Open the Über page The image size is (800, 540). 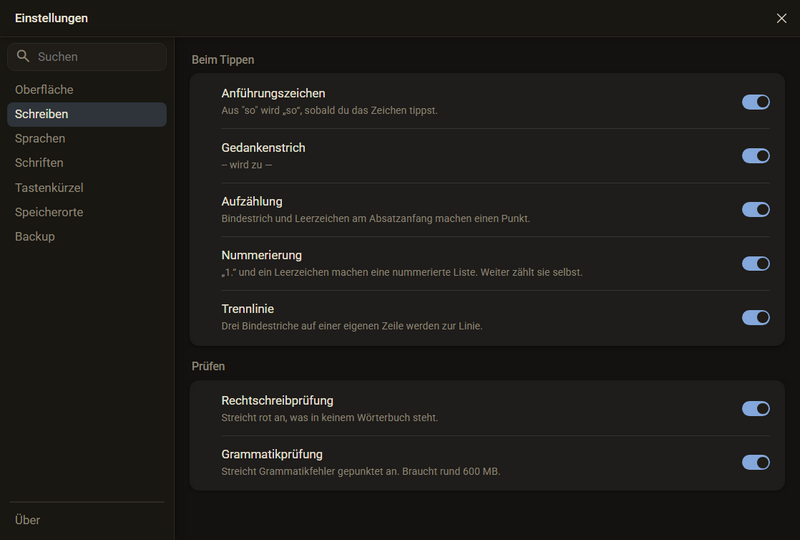click(x=87, y=520)
